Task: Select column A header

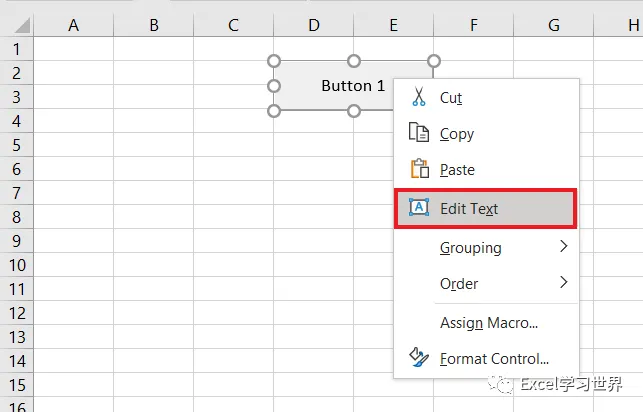Action: (73, 25)
